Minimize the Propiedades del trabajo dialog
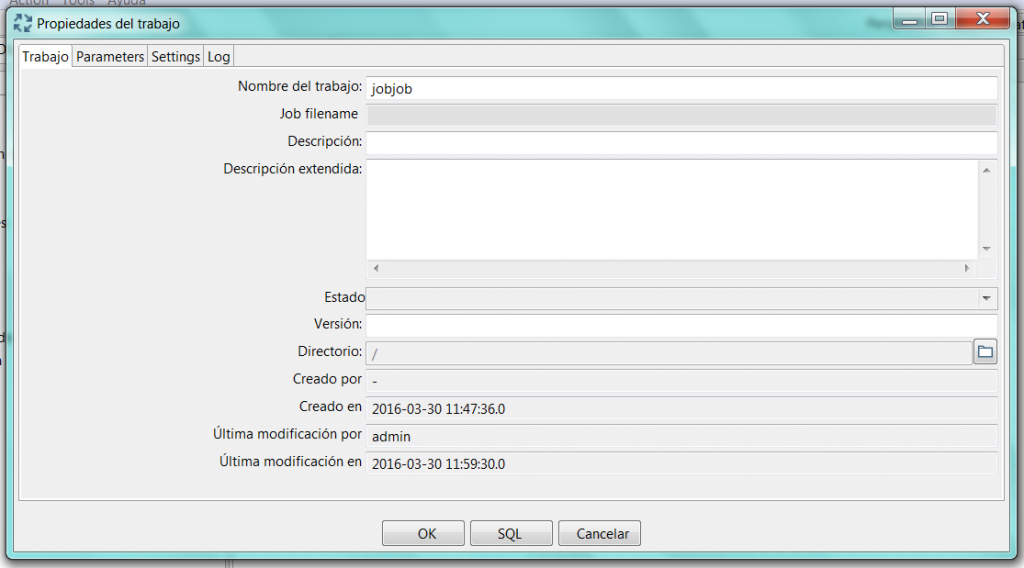This screenshot has height=568, width=1024. (x=909, y=19)
